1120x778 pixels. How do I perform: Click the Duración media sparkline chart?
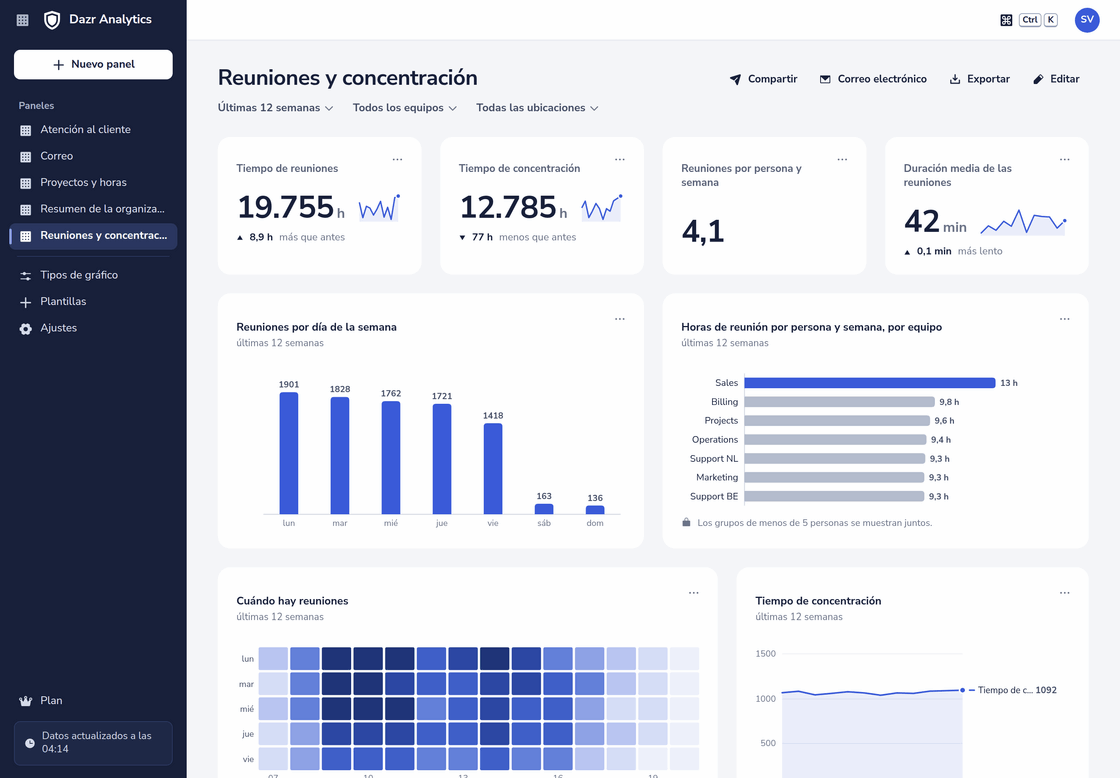pos(1024,222)
